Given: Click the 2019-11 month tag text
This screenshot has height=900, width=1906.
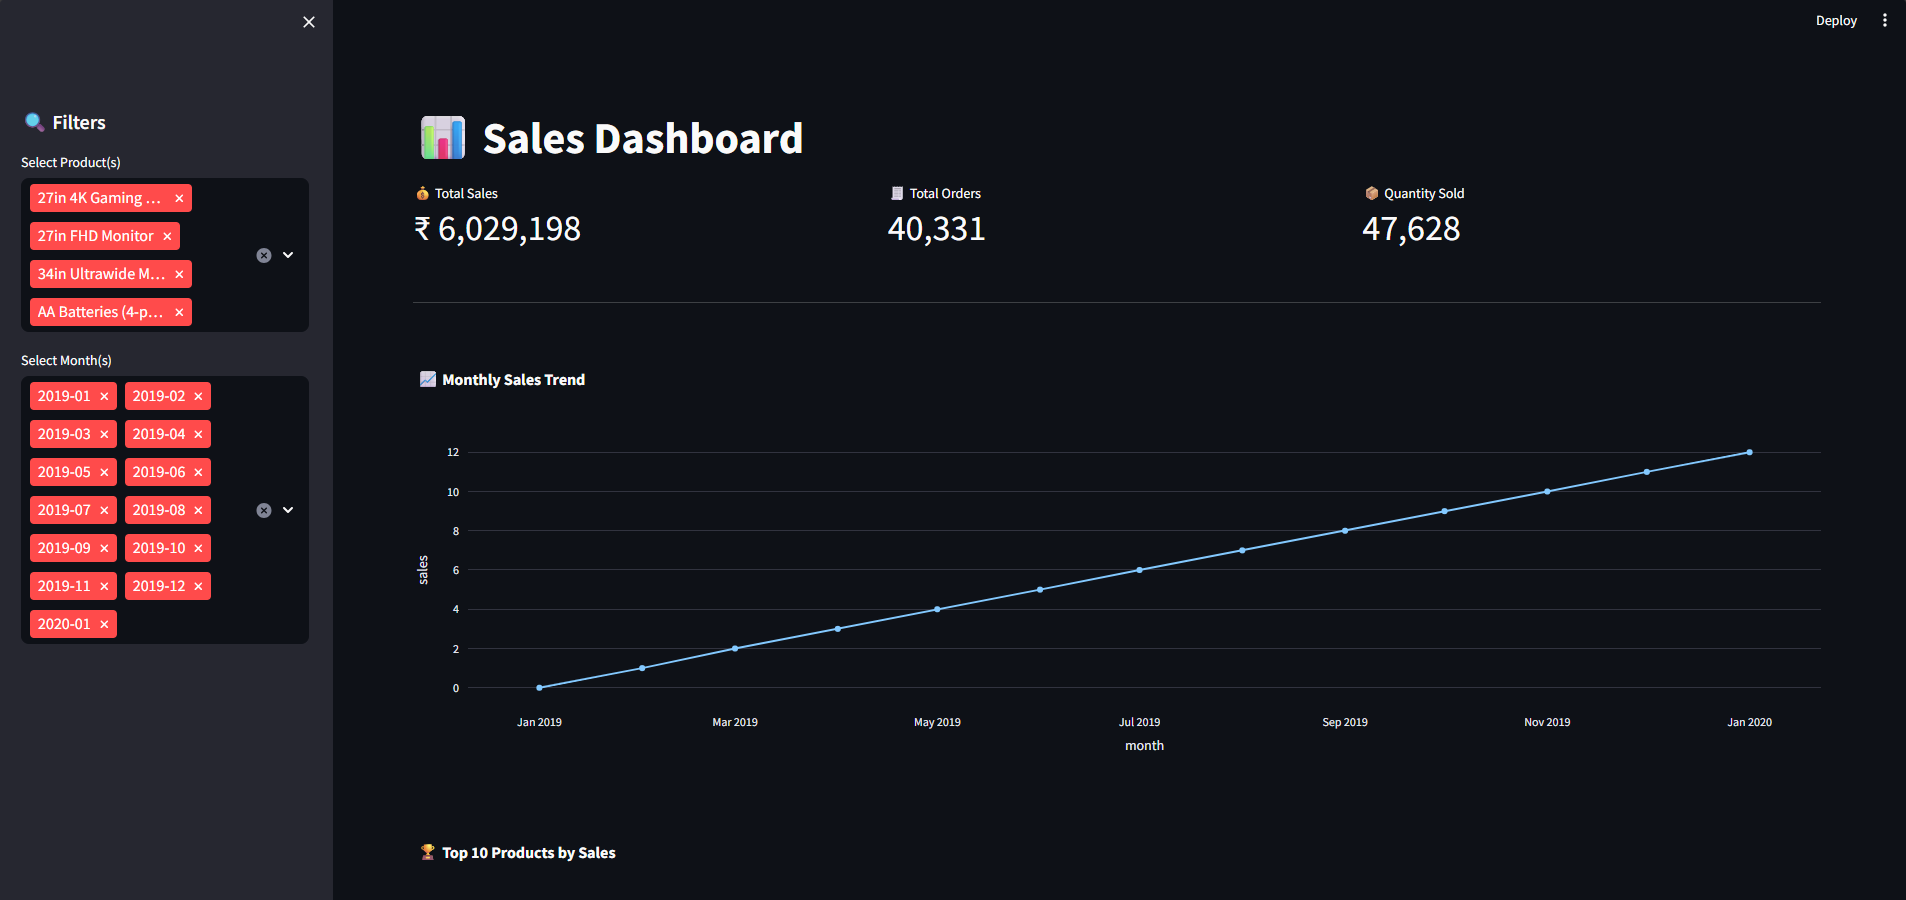Looking at the screenshot, I should pos(64,586).
